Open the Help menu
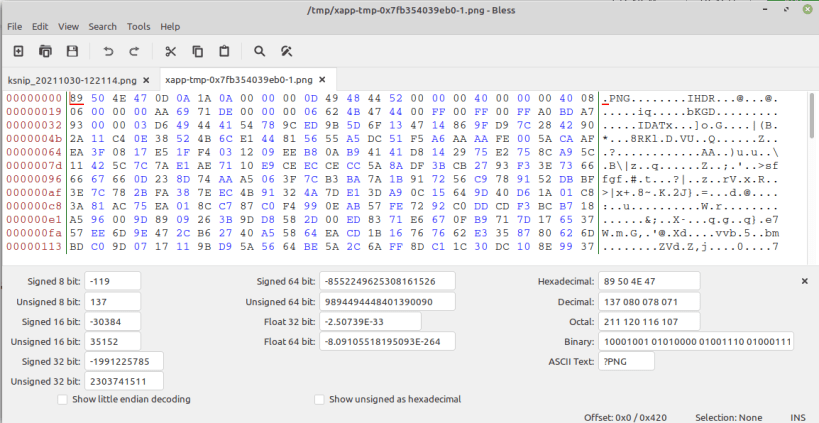 pos(170,27)
